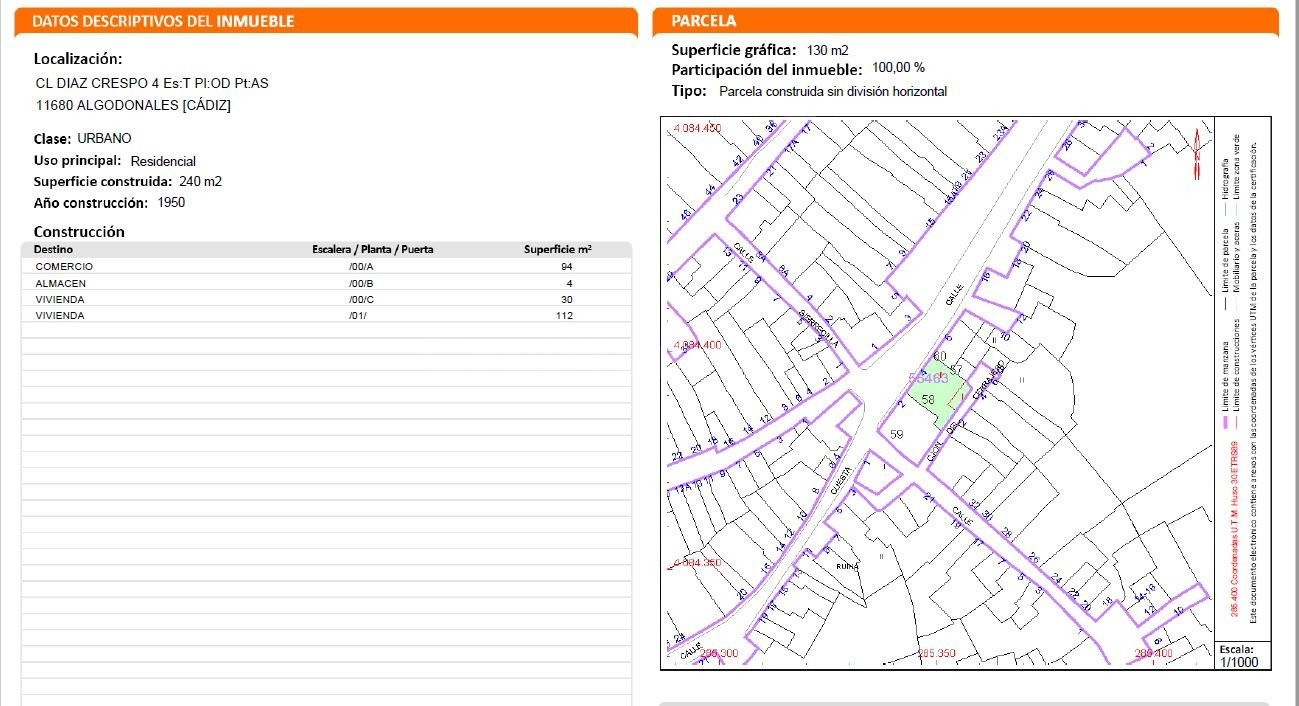The width and height of the screenshot is (1299, 706).
Task: Click the 'Escalera / Planta / Puerta' column header
Action: [373, 249]
